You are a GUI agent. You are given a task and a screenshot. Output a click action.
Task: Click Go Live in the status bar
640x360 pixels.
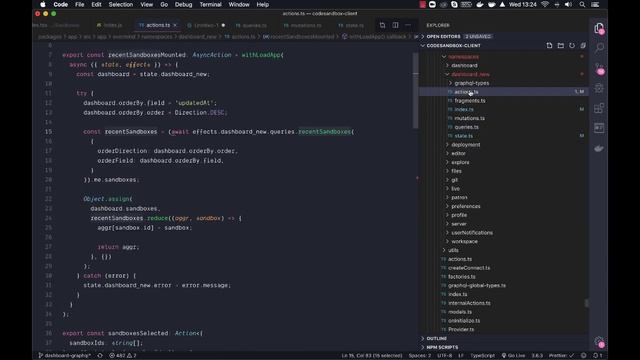pos(513,356)
